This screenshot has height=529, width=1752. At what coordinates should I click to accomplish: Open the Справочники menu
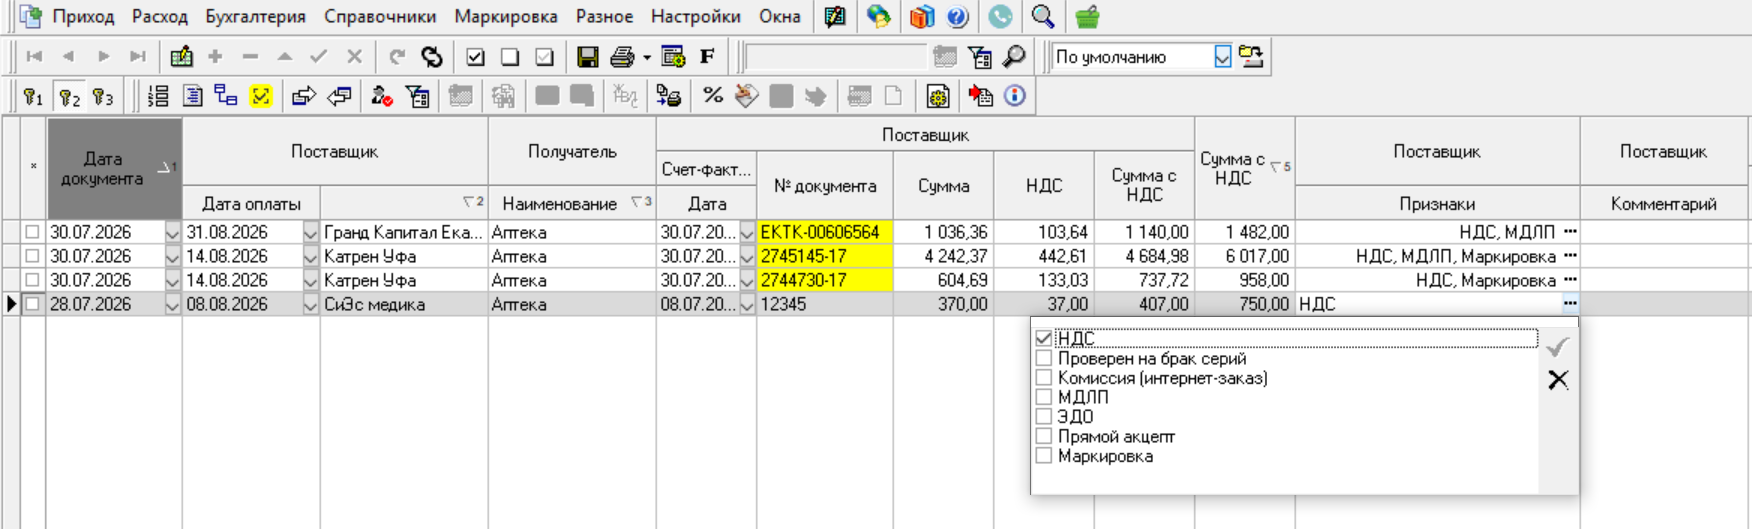coord(380,16)
